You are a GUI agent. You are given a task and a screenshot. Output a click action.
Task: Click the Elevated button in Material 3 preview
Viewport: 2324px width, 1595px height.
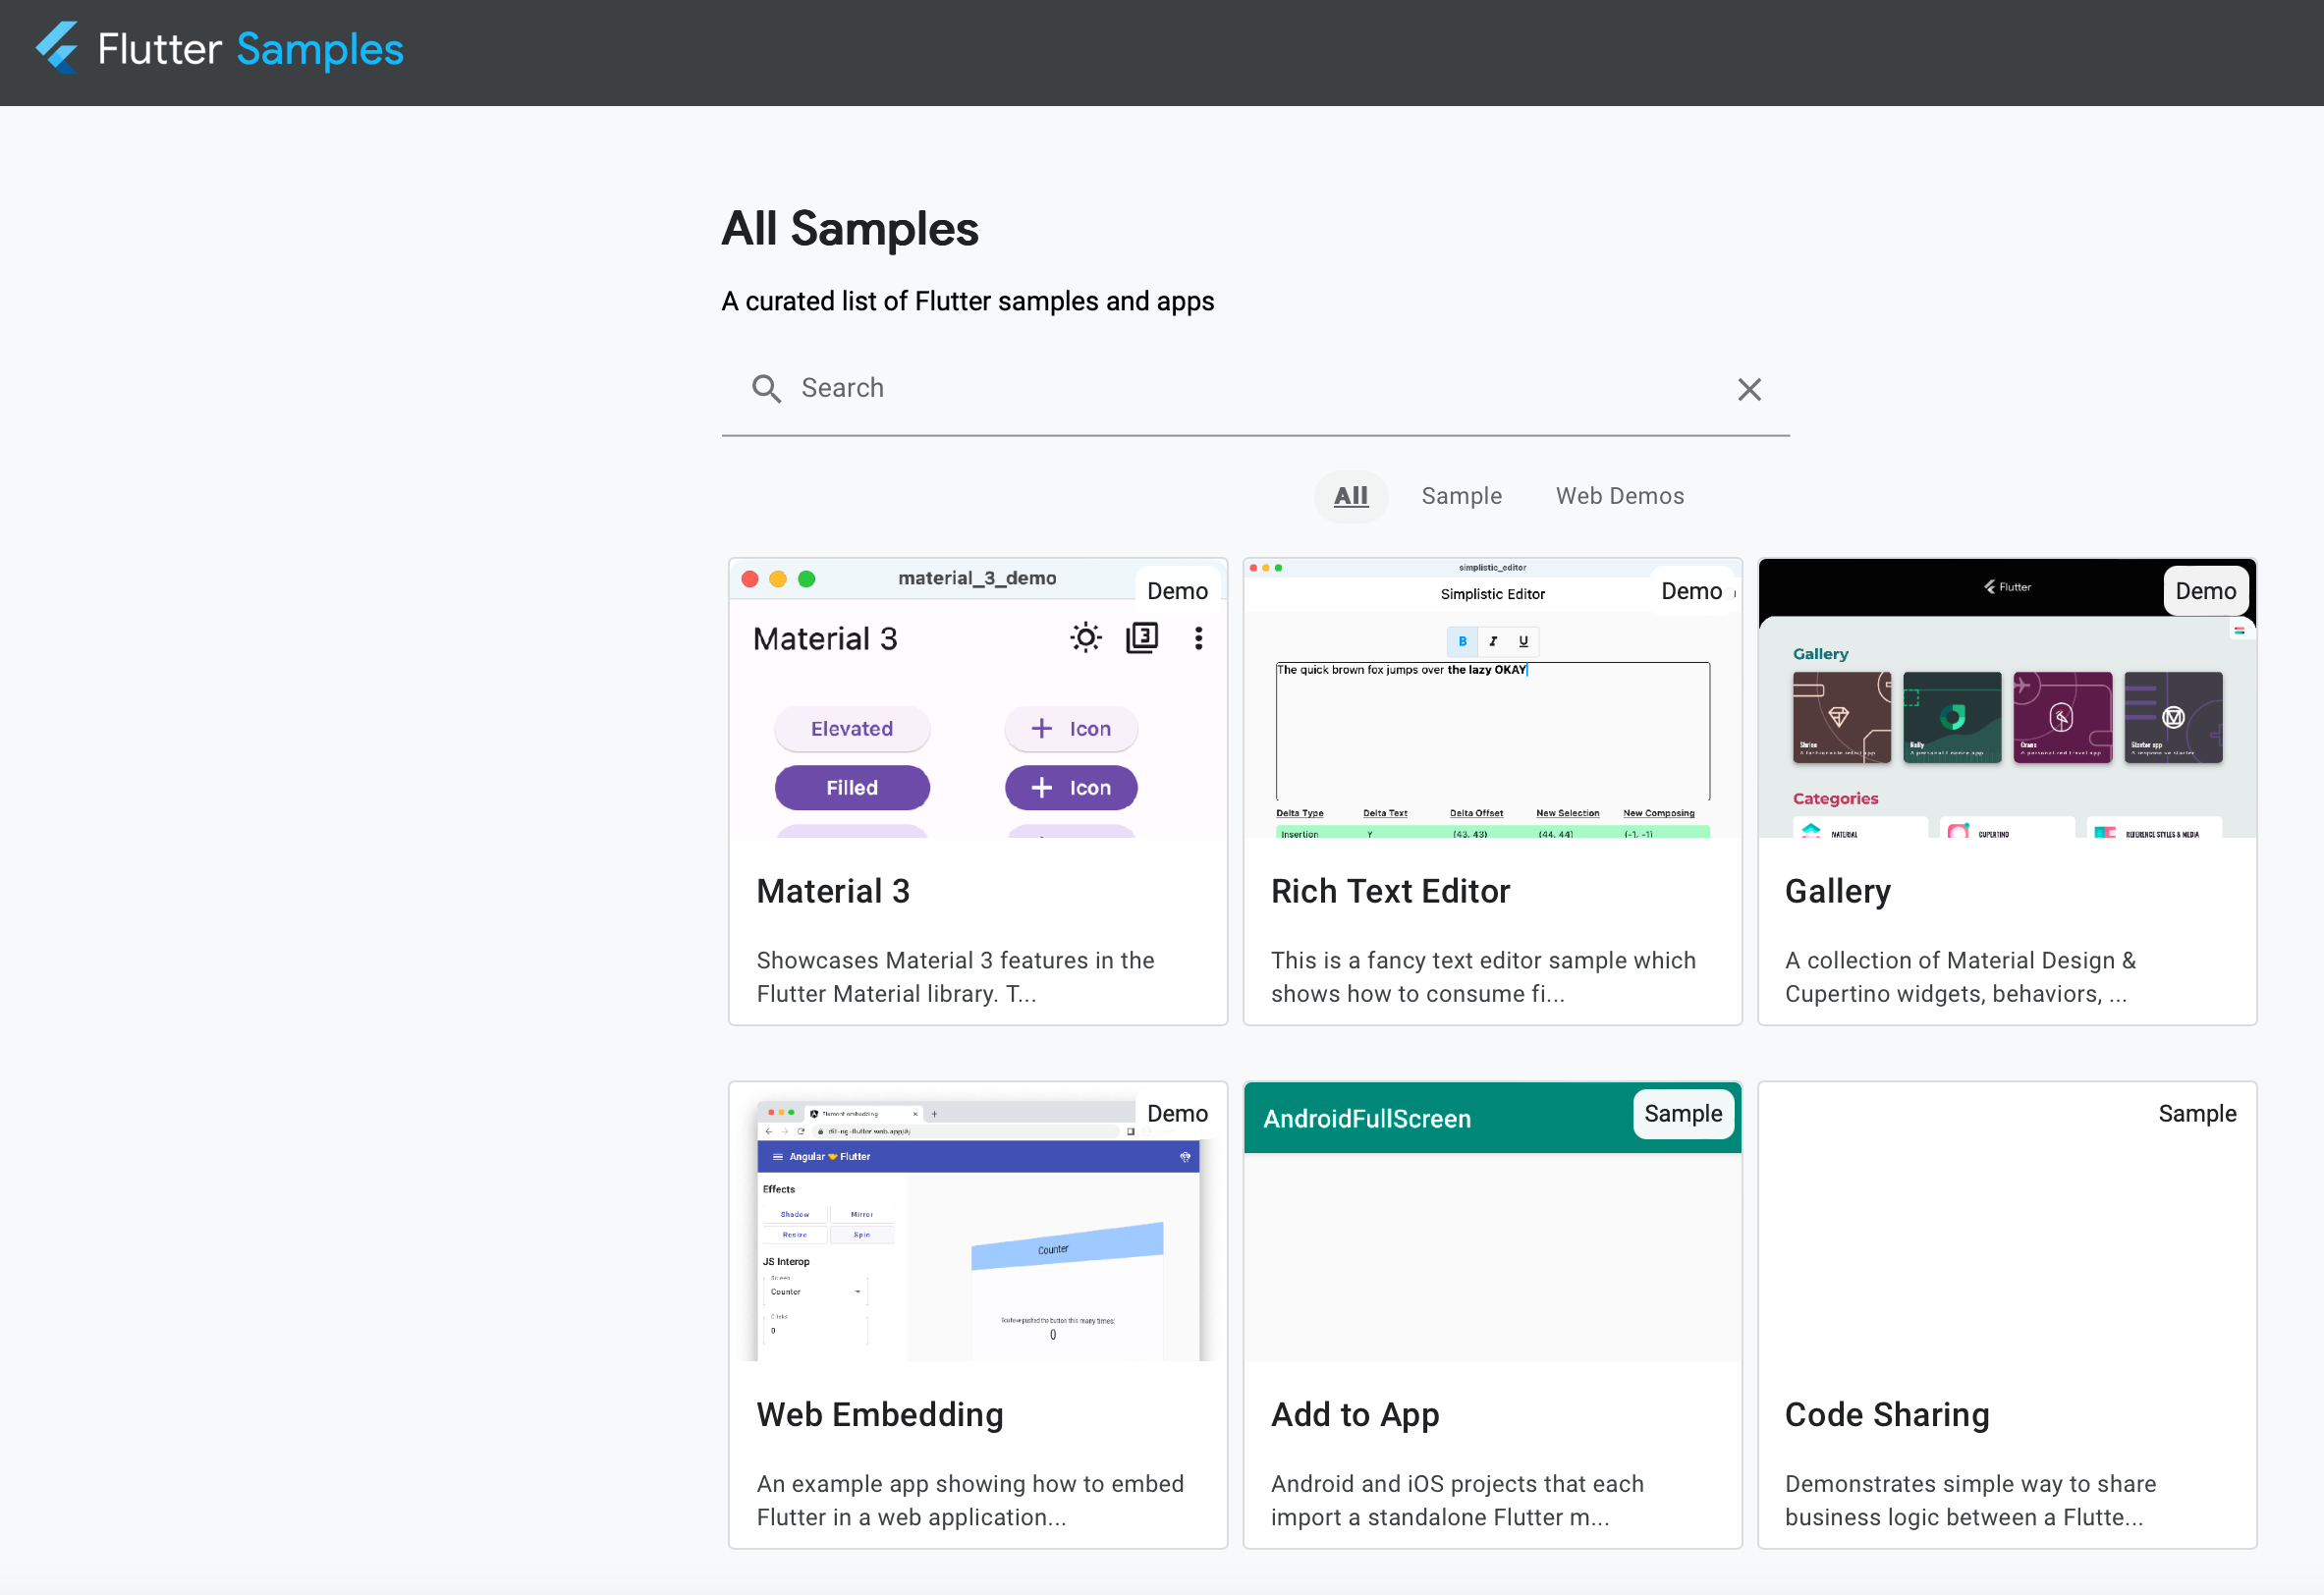click(852, 728)
